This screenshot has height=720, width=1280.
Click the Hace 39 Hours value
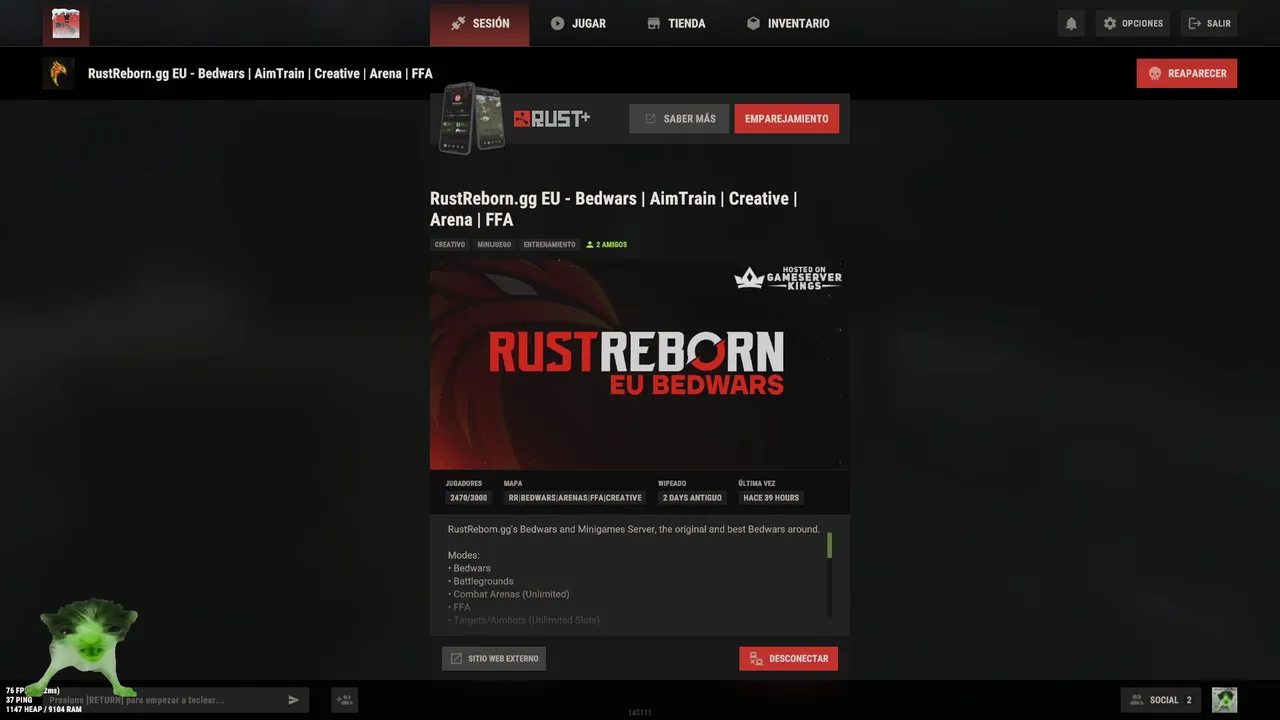[771, 498]
